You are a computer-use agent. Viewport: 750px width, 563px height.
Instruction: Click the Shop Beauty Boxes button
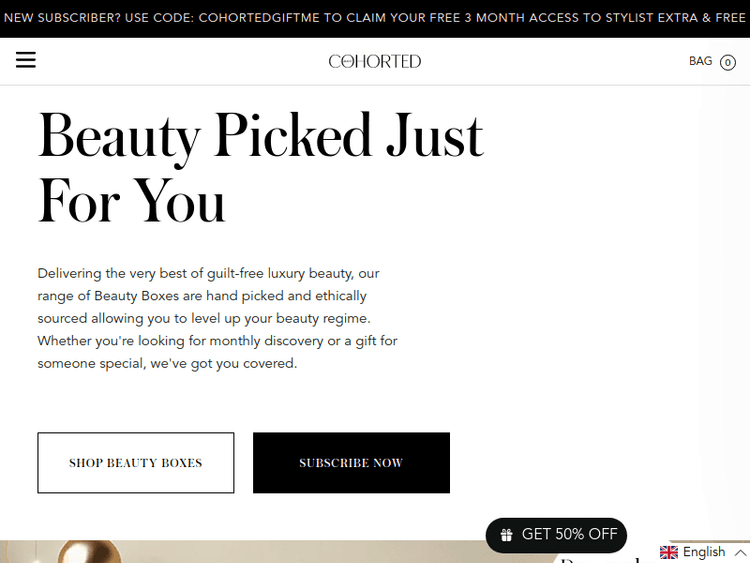coord(136,463)
